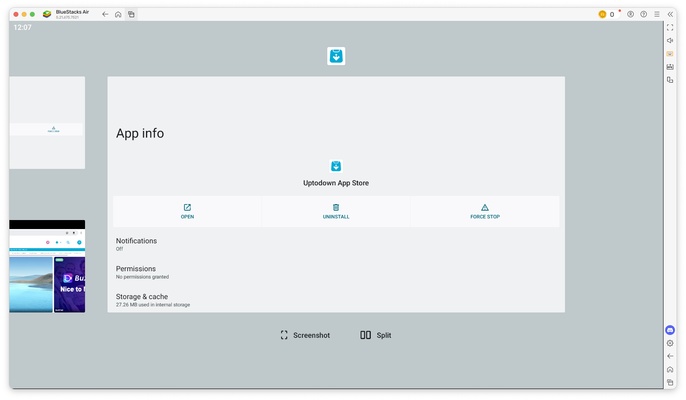Open the Notifications setting row
Screen dimensions: 686x400
point(336,244)
